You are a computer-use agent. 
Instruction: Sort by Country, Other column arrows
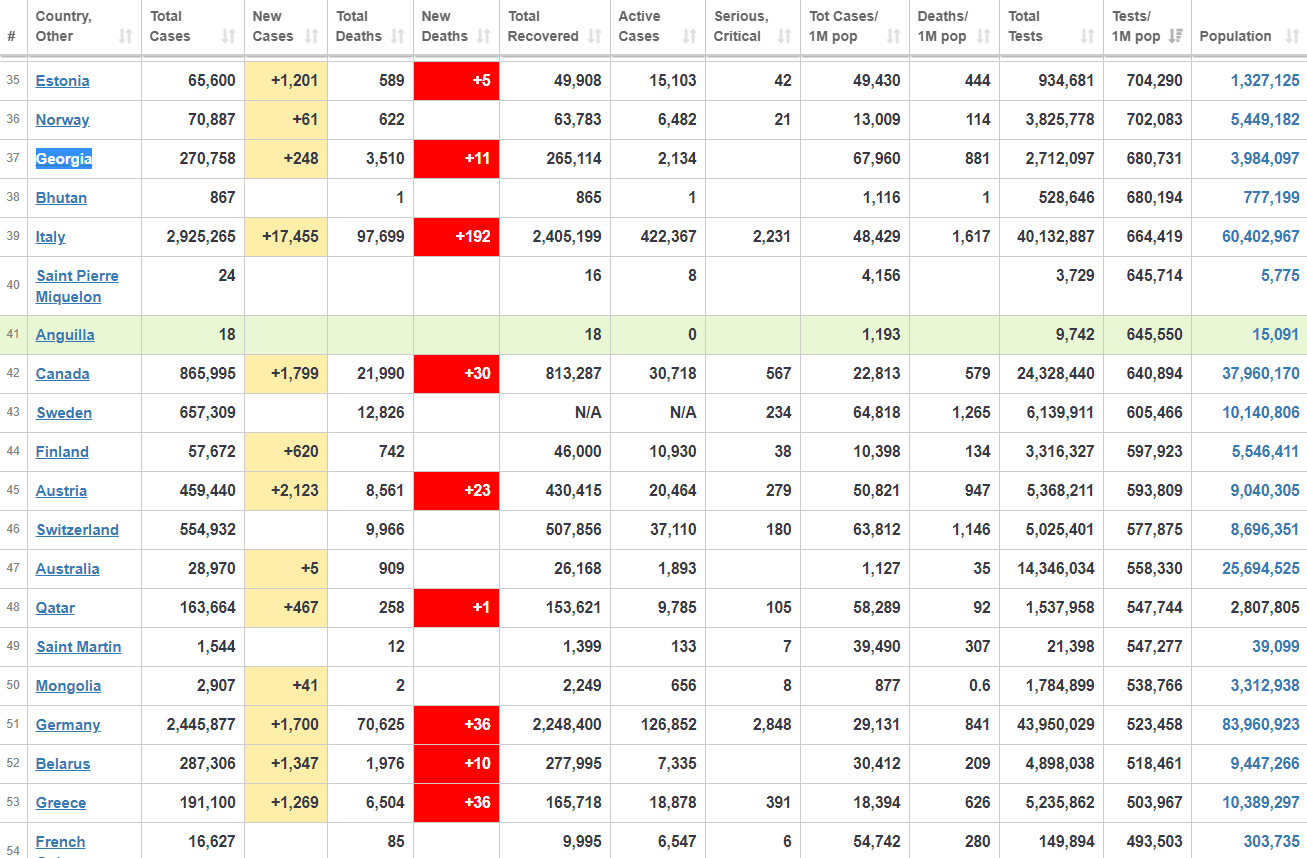pos(125,36)
